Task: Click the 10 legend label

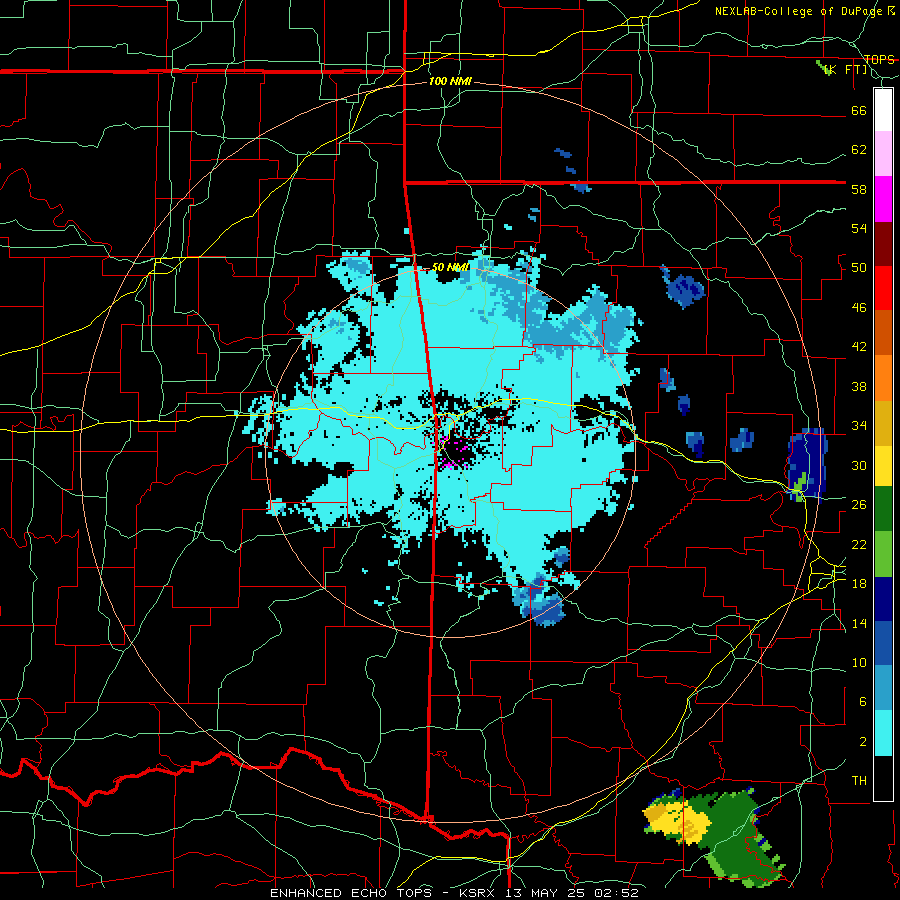Action: 859,662
